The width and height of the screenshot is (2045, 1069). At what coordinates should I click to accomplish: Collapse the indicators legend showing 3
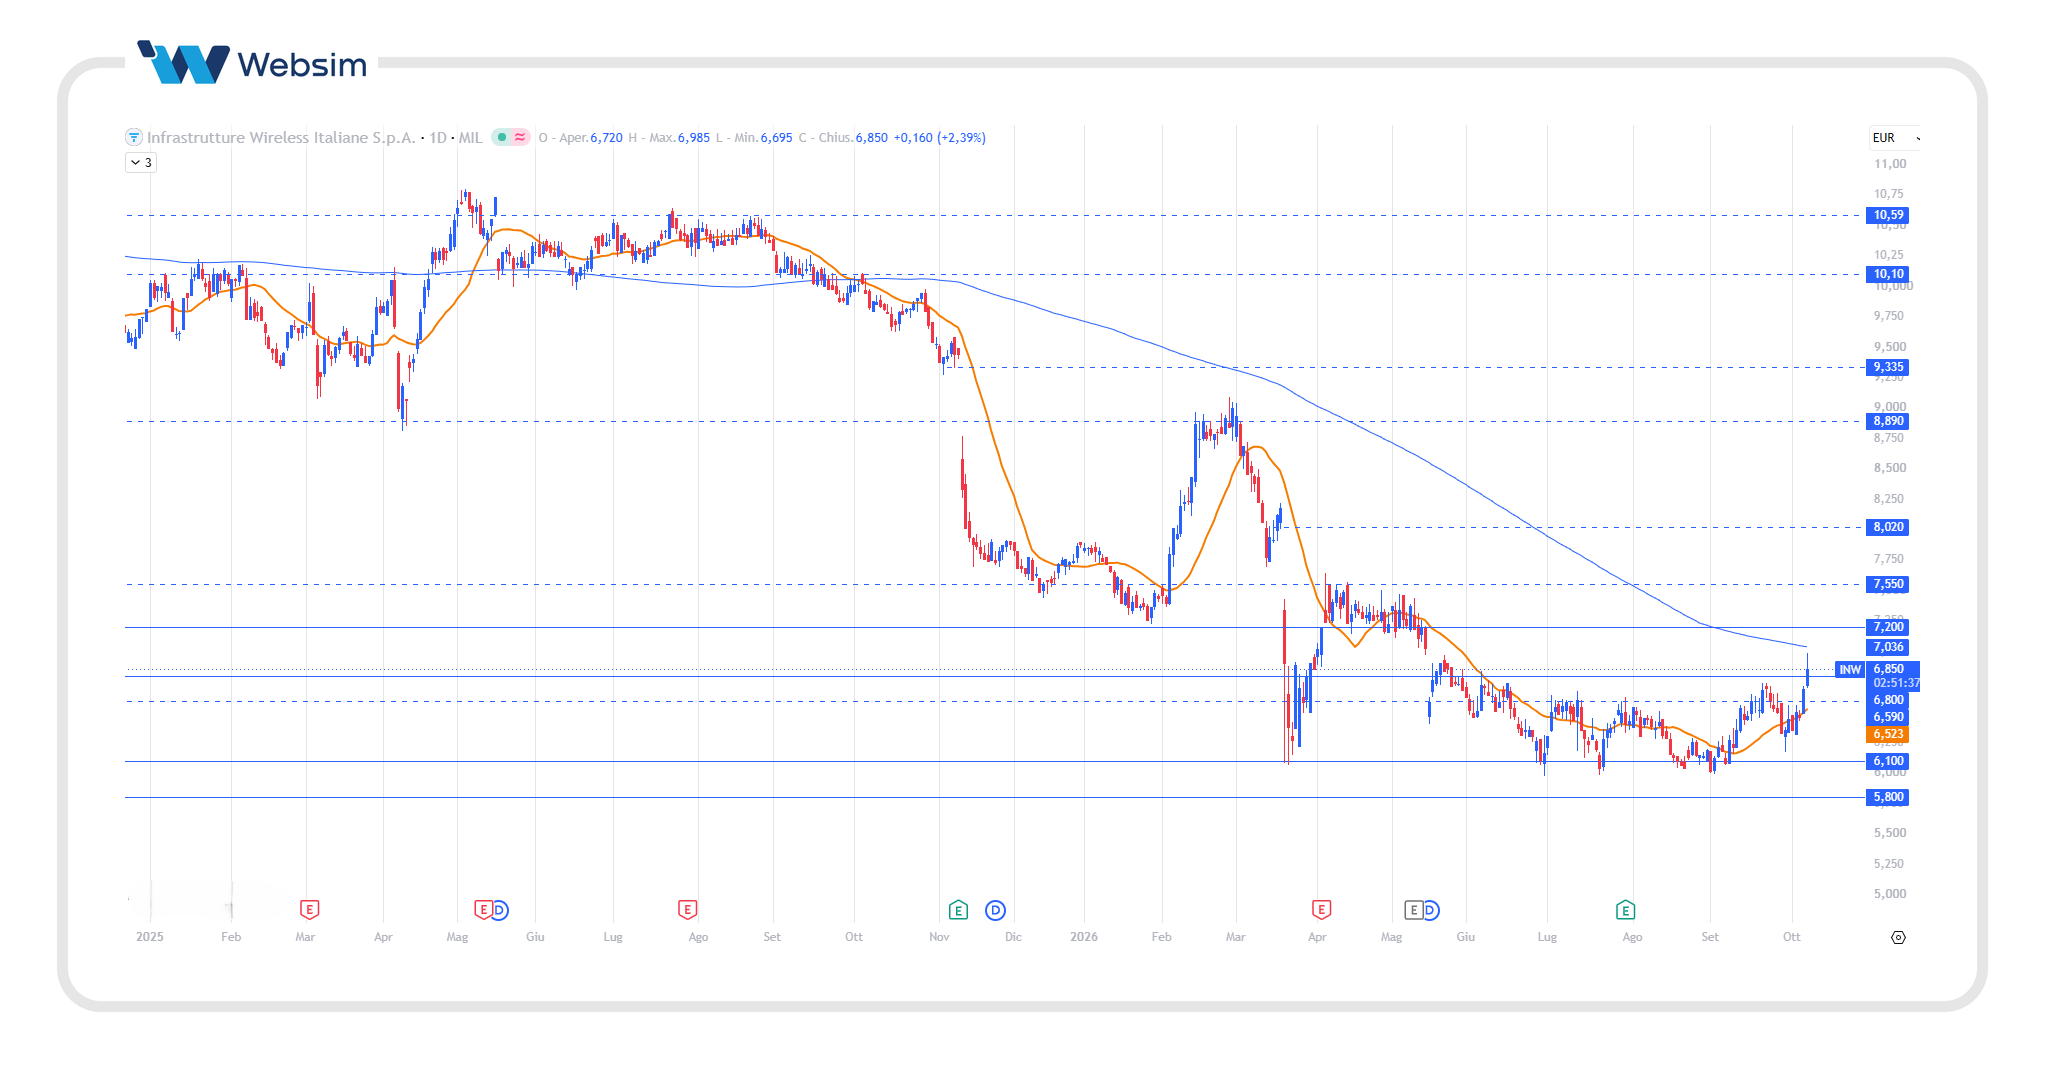141,162
